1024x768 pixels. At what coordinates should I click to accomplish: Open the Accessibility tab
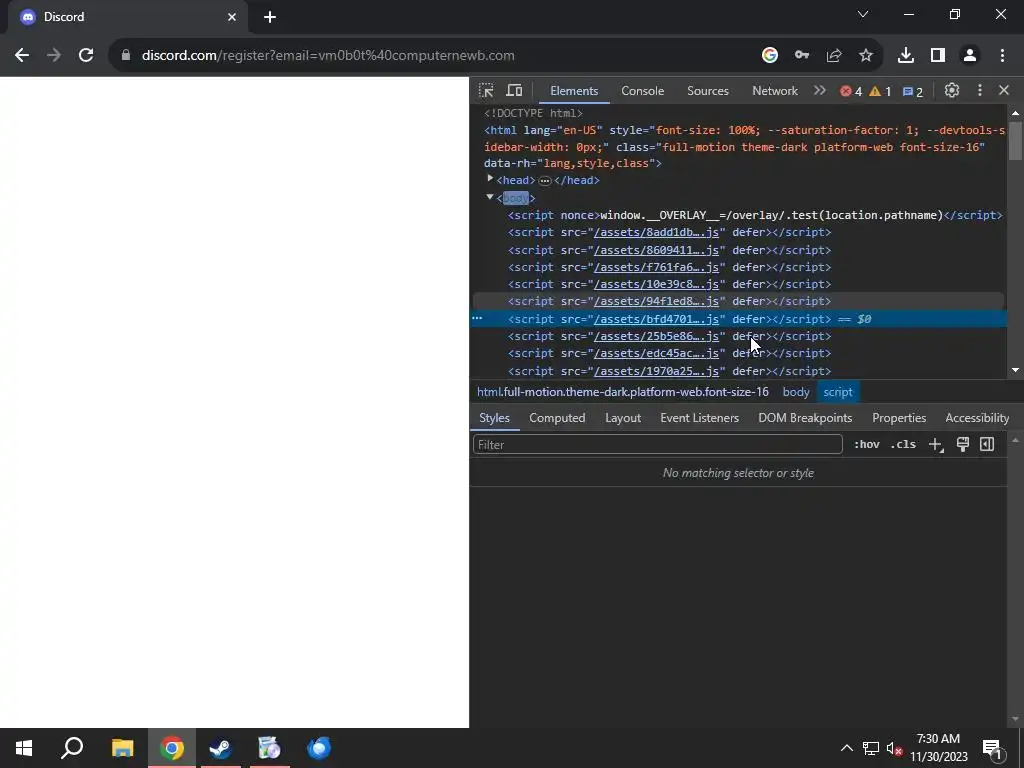click(x=977, y=418)
